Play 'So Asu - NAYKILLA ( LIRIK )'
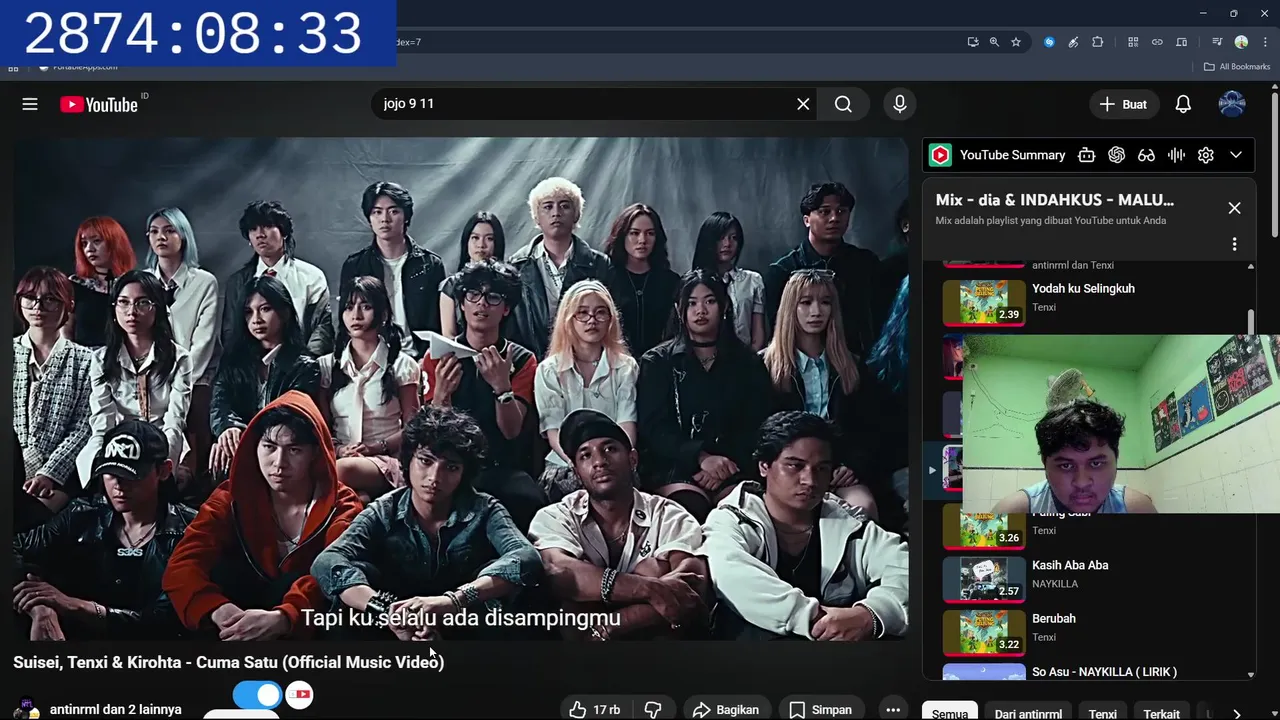This screenshot has height=720, width=1280. 1104,671
